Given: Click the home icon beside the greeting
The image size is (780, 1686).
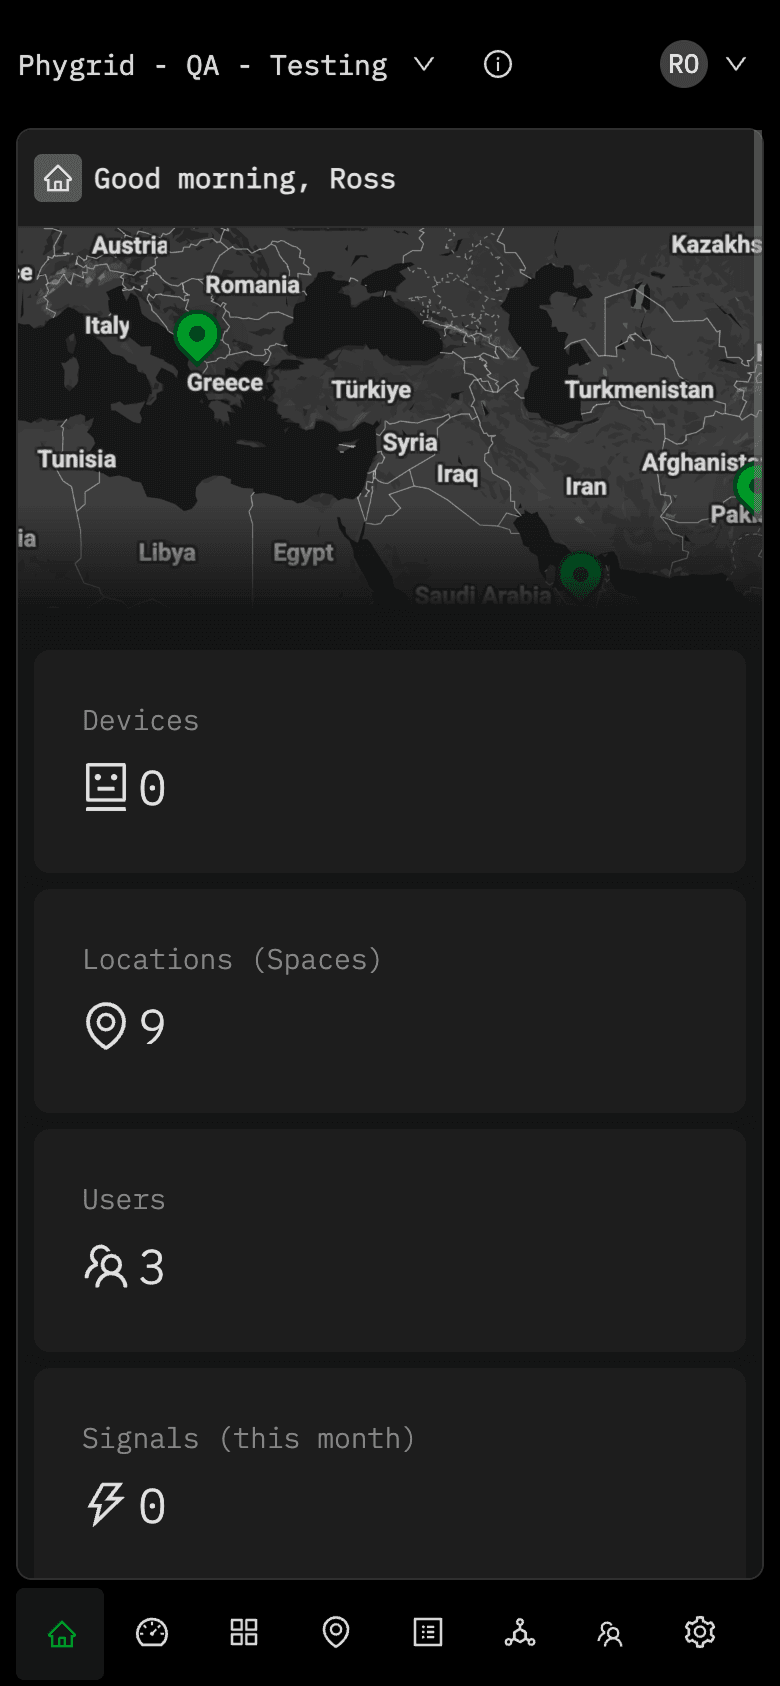Looking at the screenshot, I should click(58, 178).
